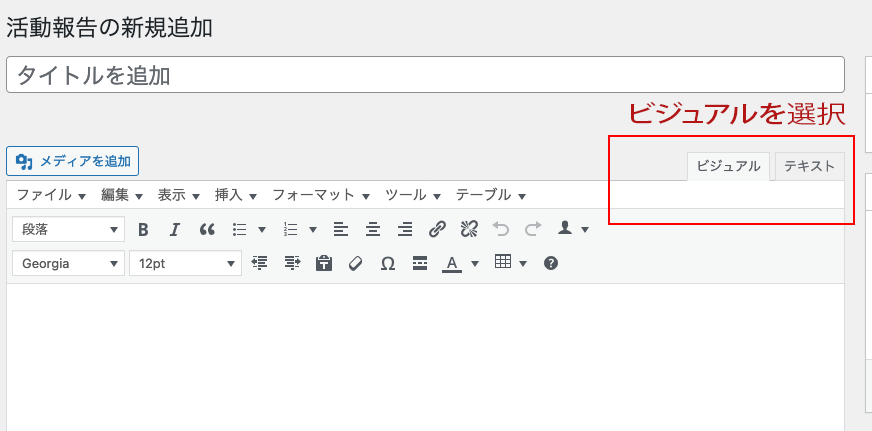Open keyboard shortcuts help icon
Screen dimensions: 872x431
click(x=551, y=263)
